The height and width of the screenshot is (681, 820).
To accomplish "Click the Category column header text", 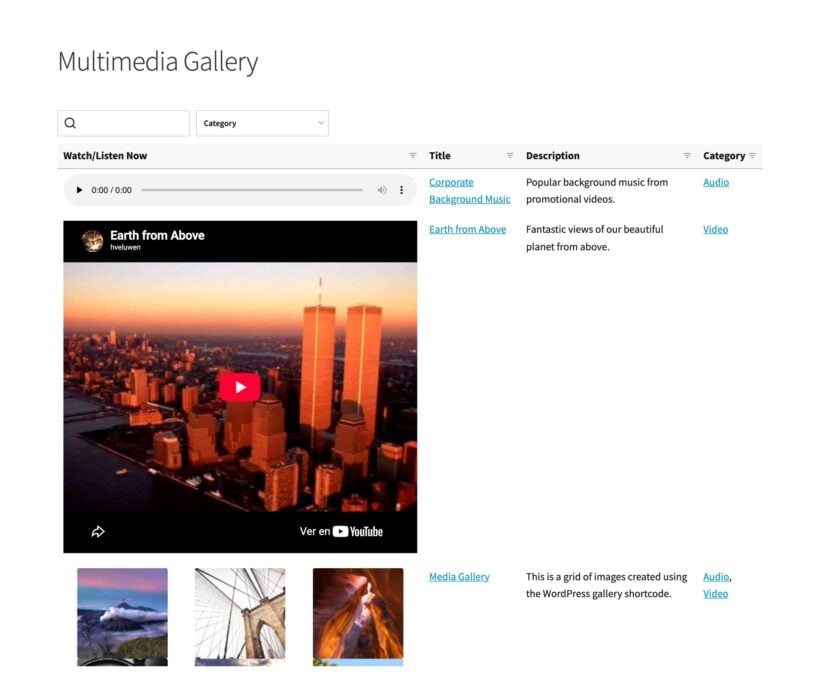I will point(724,156).
